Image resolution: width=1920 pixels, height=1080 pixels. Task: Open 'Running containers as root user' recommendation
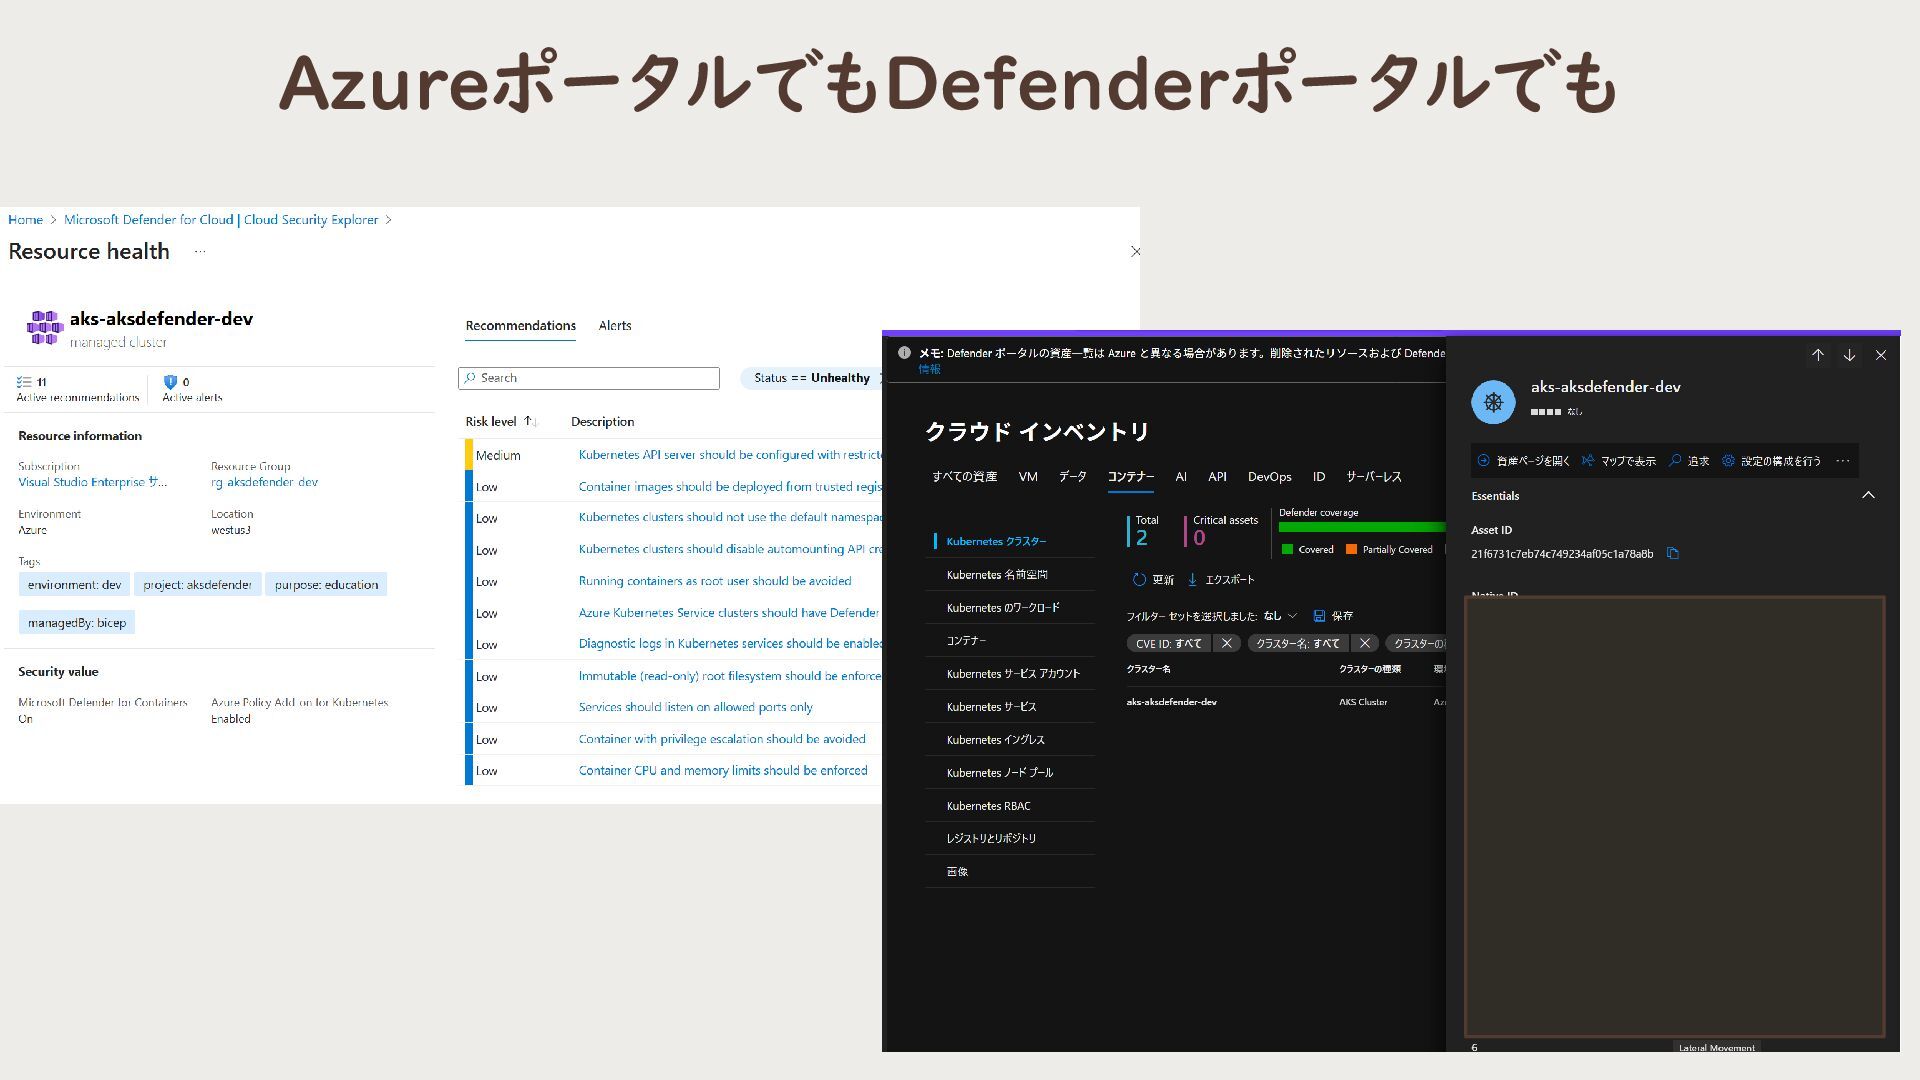714,581
